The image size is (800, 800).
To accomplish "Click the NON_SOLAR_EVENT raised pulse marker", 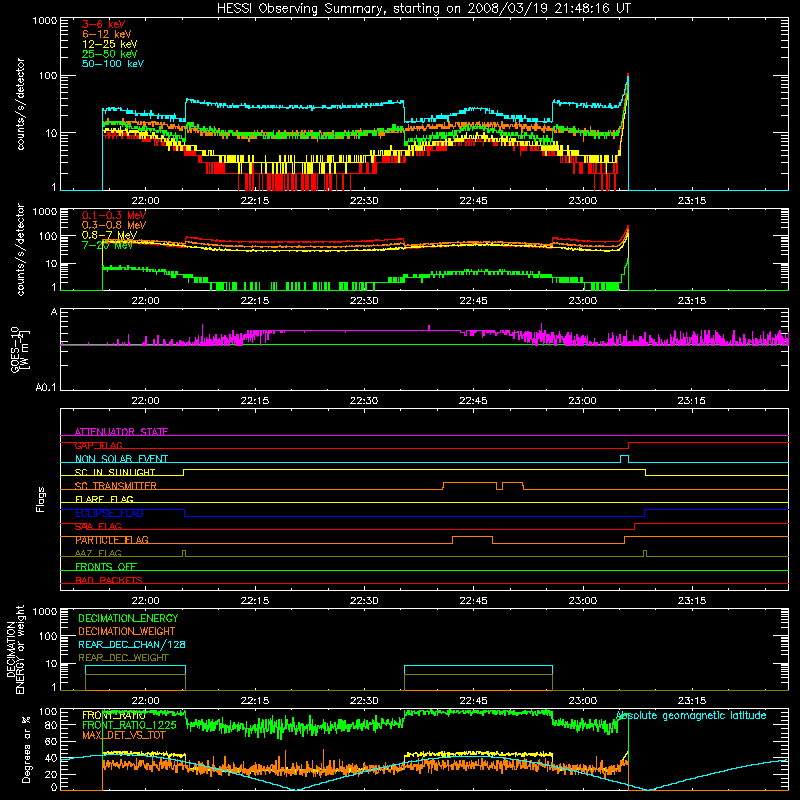I will pyautogui.click(x=624, y=458).
